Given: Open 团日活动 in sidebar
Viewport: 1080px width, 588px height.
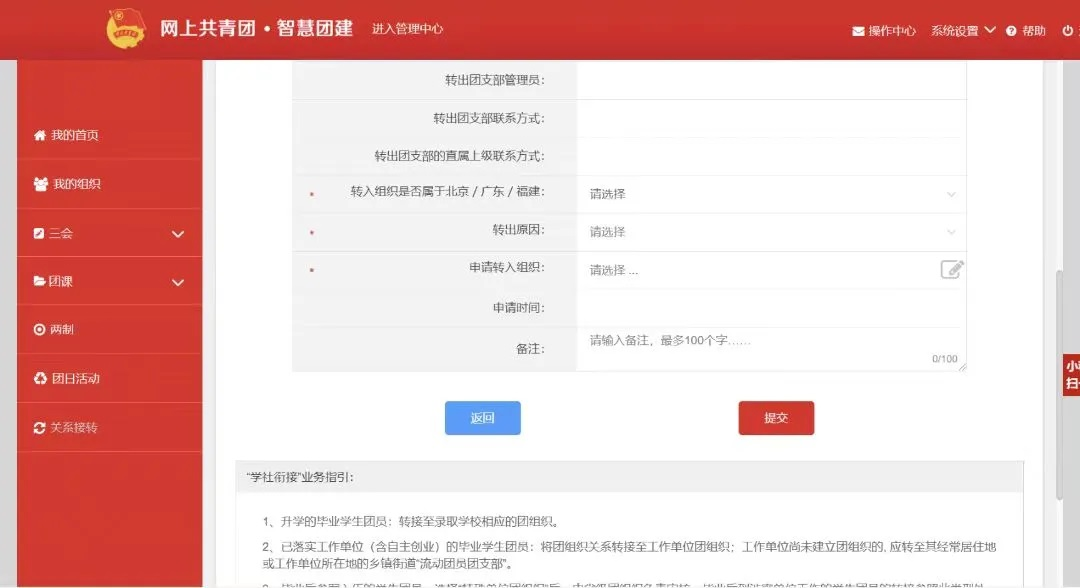Looking at the screenshot, I should pos(75,378).
